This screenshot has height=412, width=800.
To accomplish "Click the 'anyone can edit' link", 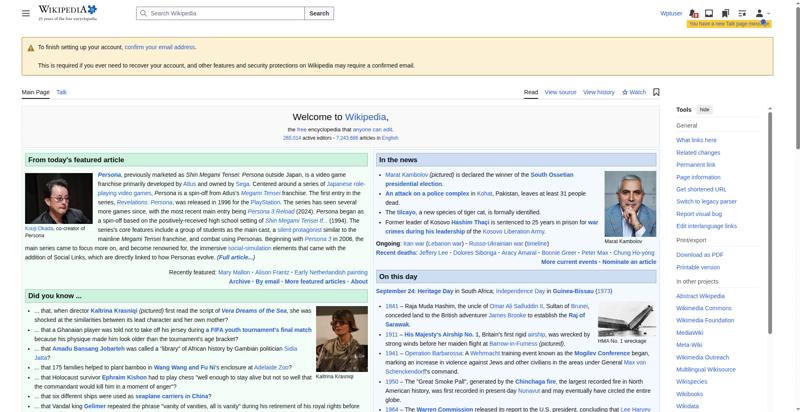I will [372, 130].
